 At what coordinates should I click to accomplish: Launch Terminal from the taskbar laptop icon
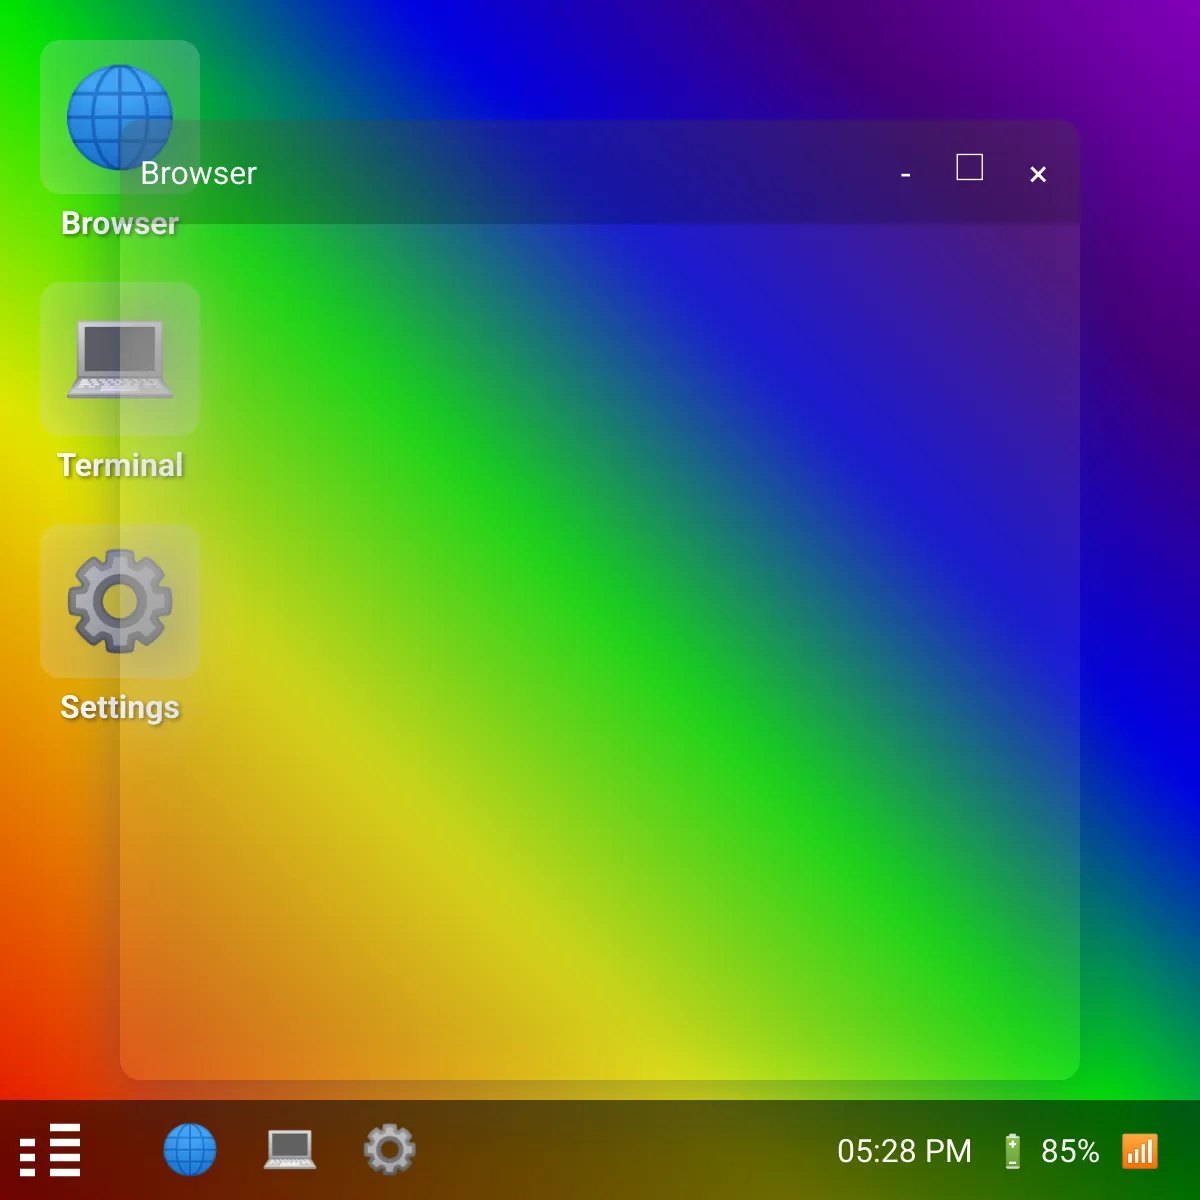point(290,1150)
